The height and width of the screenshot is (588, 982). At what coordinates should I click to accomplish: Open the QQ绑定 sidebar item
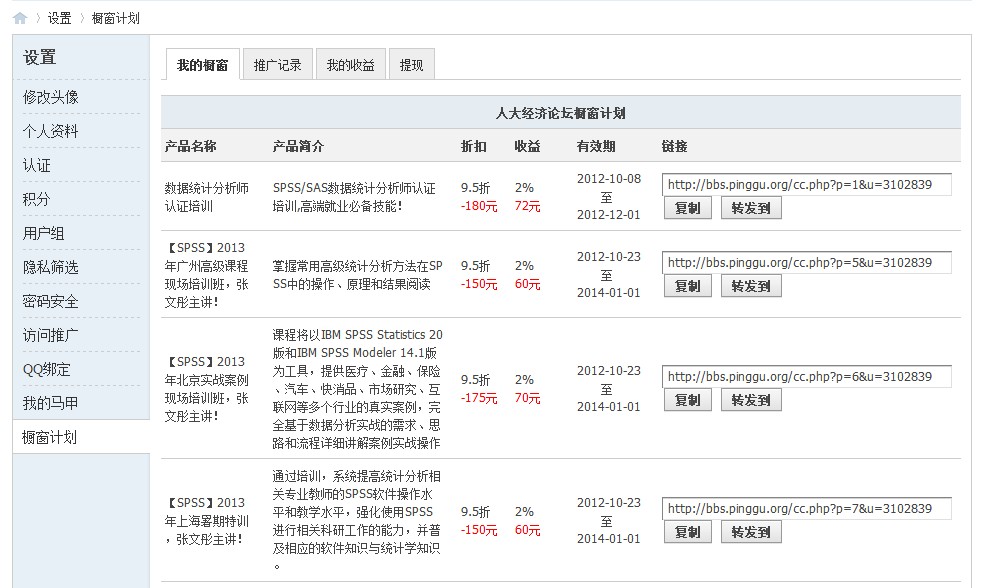point(47,369)
